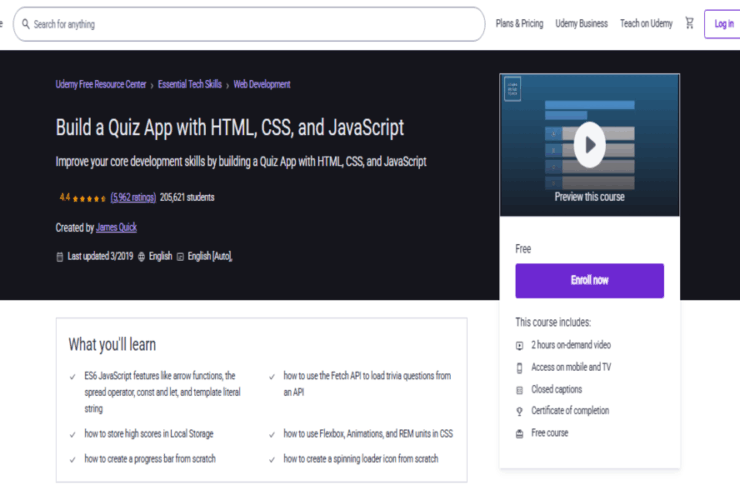Click the Free price label
740x500 pixels.
click(523, 249)
